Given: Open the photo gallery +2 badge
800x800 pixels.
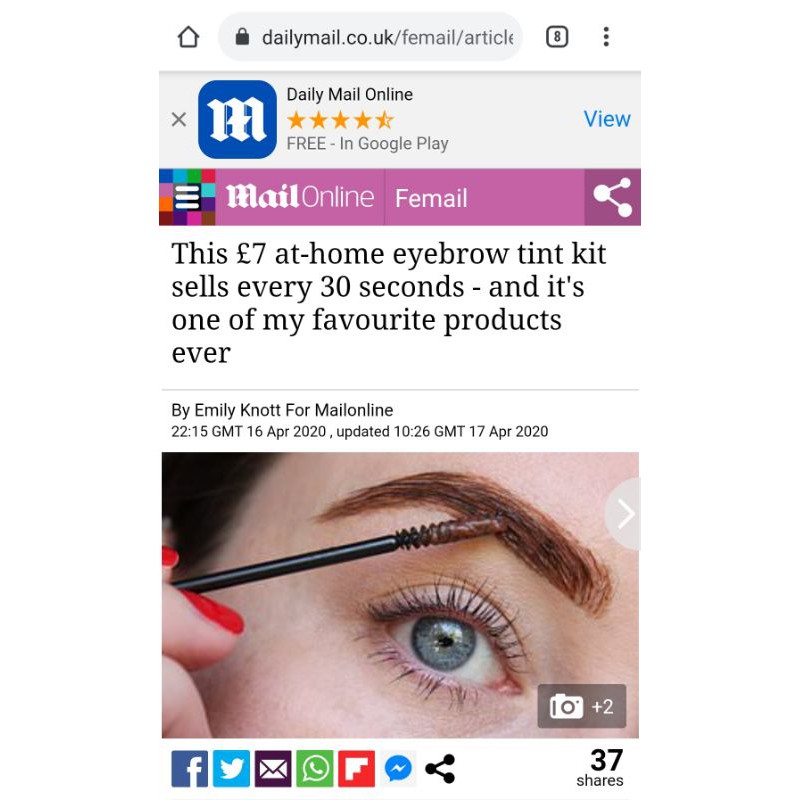Looking at the screenshot, I should [x=582, y=706].
